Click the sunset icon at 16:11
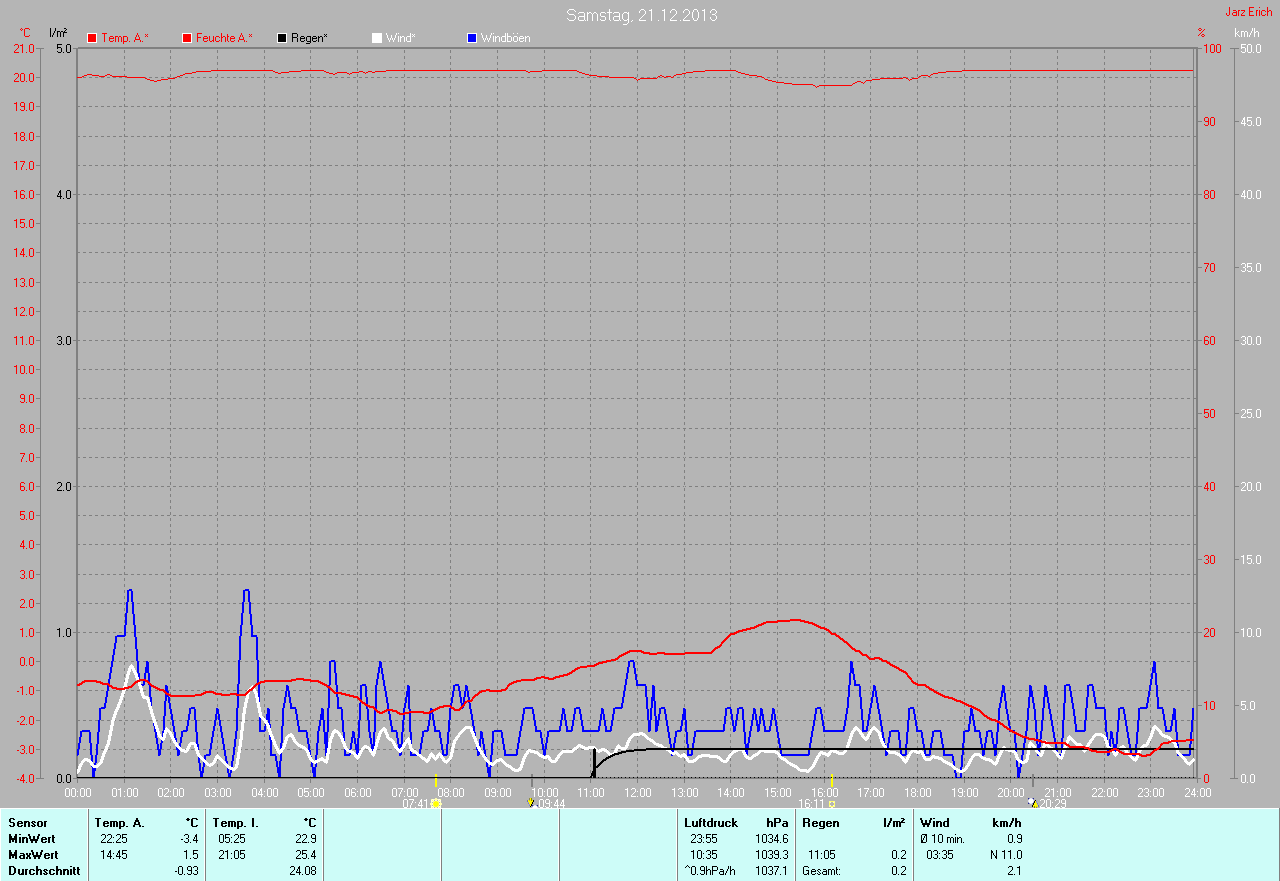Viewport: 1280px width, 881px height. tap(832, 803)
